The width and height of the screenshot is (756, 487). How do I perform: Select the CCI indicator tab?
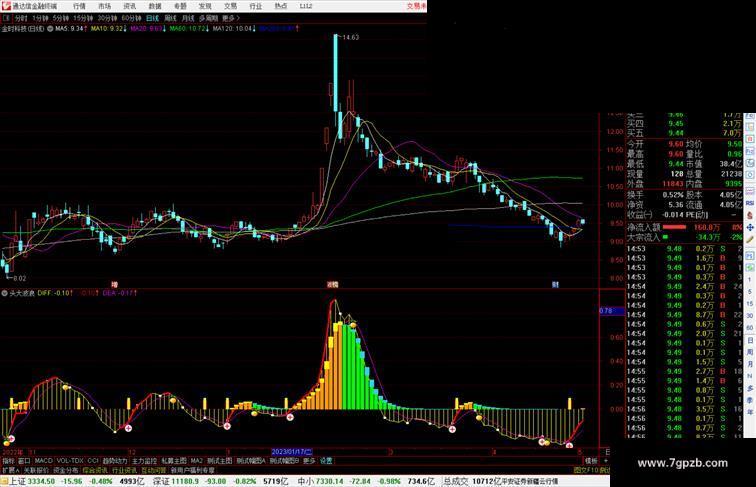(93, 461)
